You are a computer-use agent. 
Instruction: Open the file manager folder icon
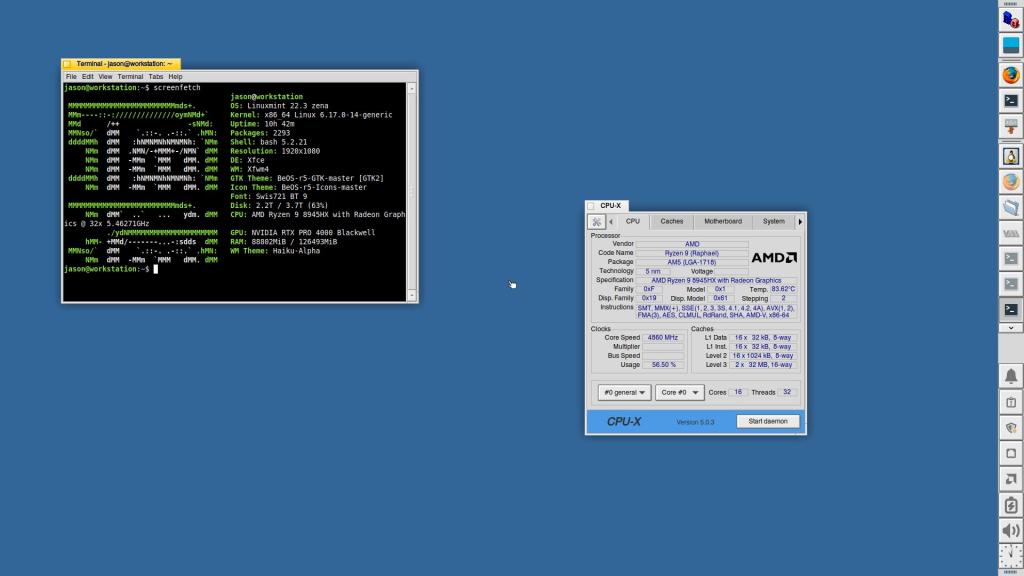coord(1011,208)
